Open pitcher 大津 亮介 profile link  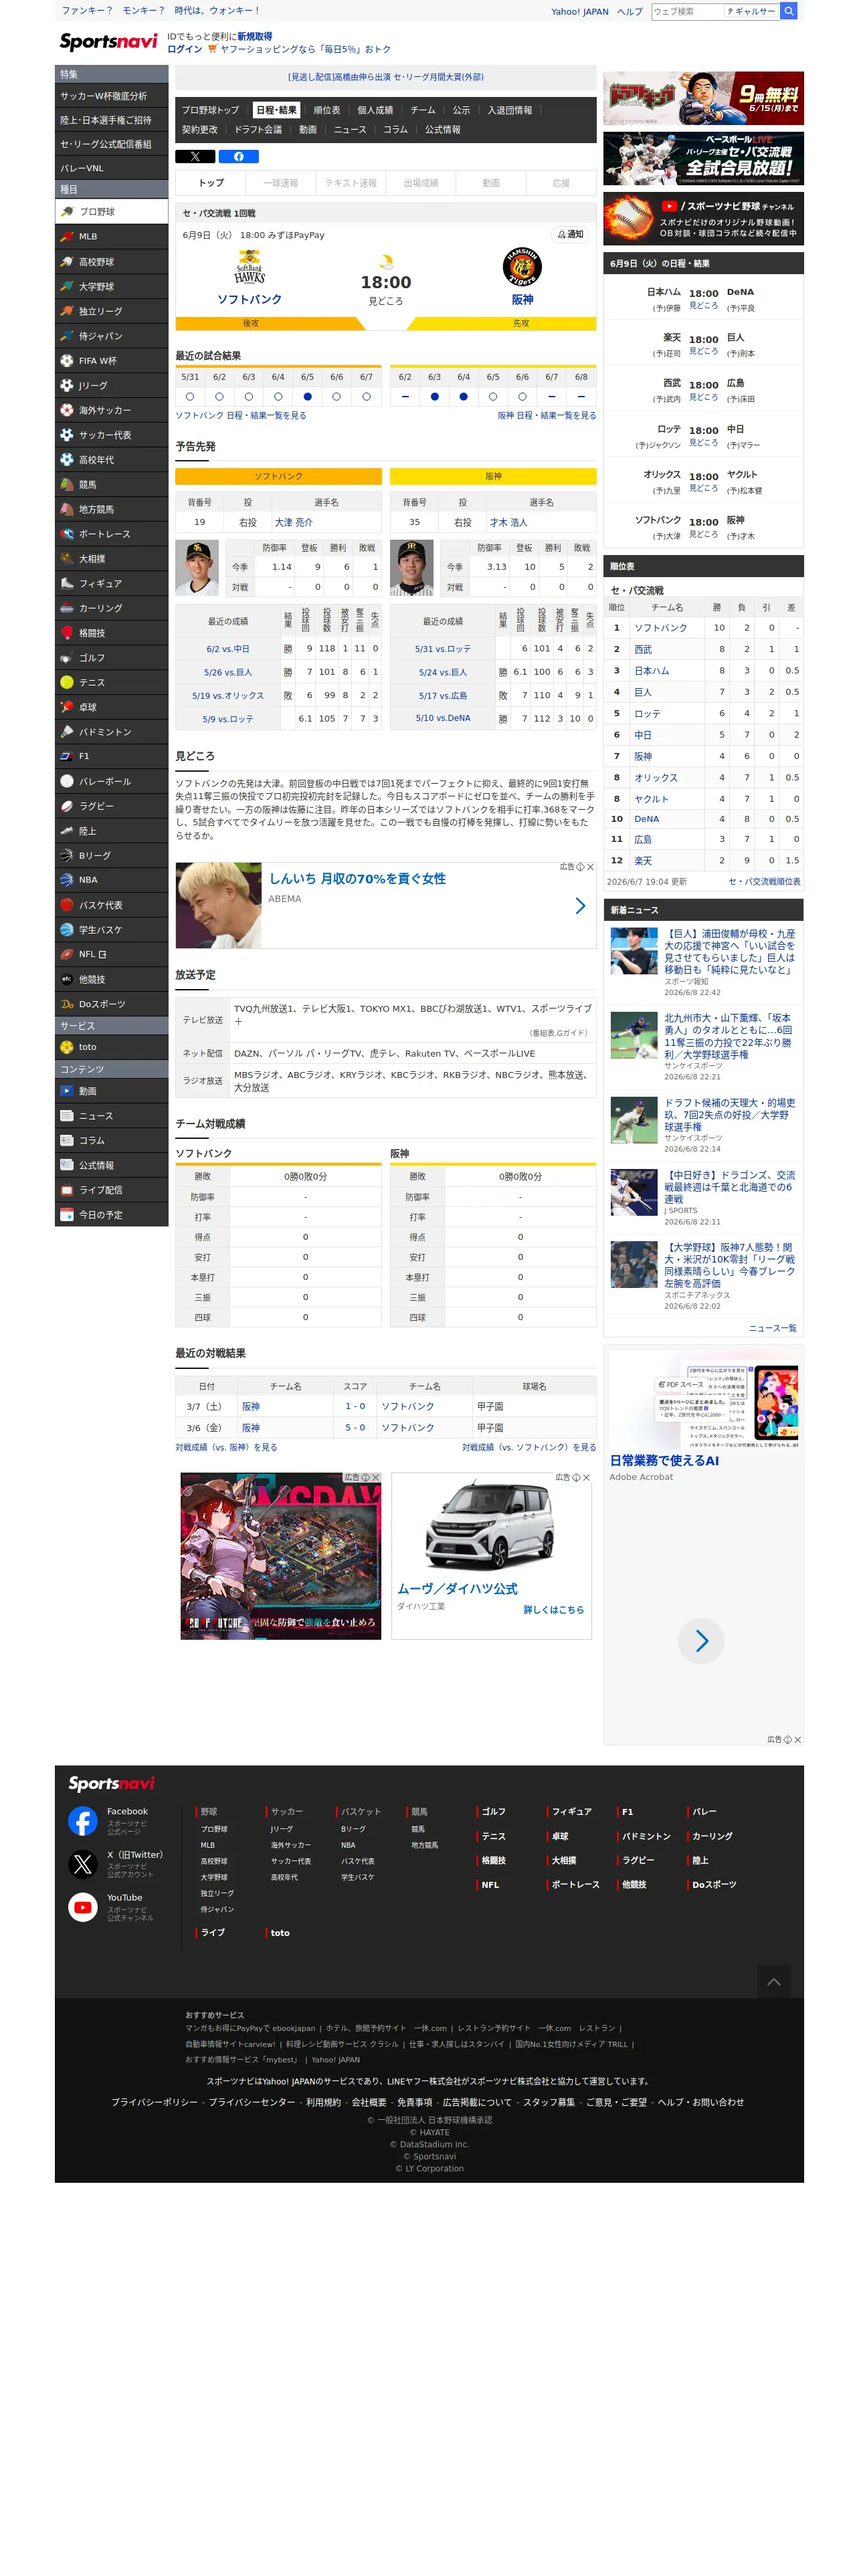coord(294,522)
